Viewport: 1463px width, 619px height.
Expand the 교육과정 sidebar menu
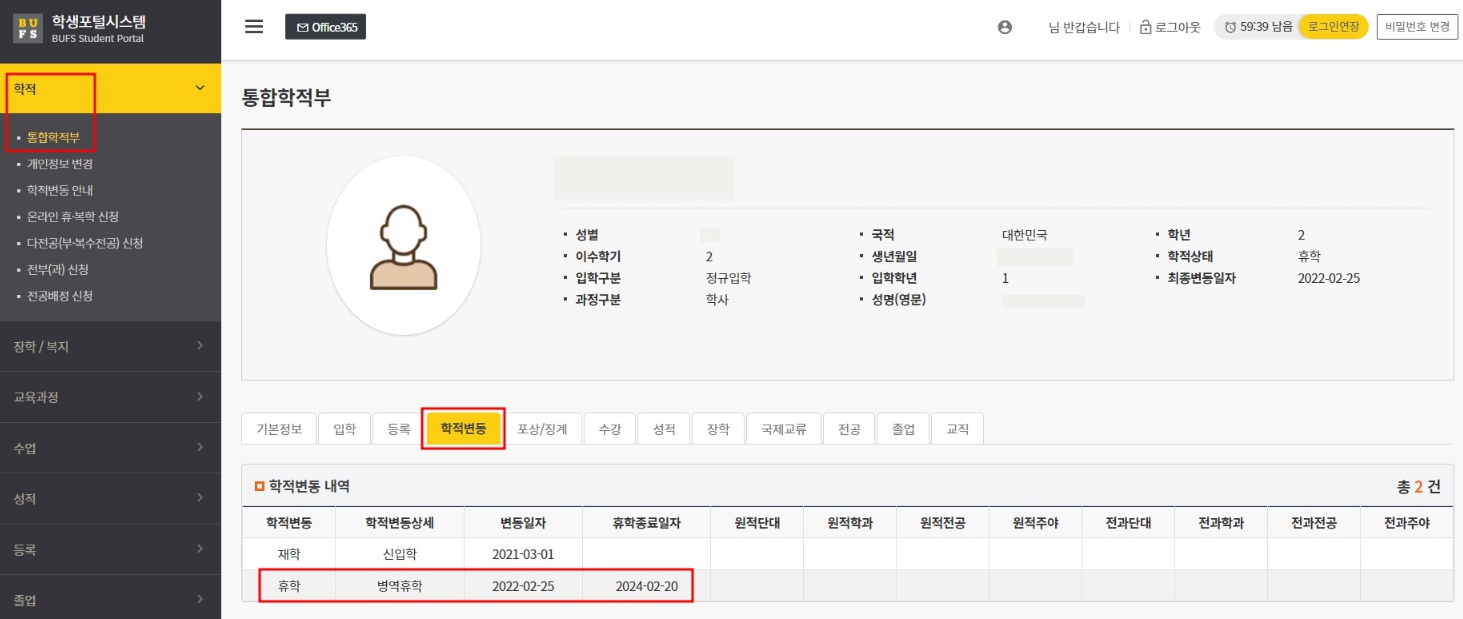tap(110, 397)
